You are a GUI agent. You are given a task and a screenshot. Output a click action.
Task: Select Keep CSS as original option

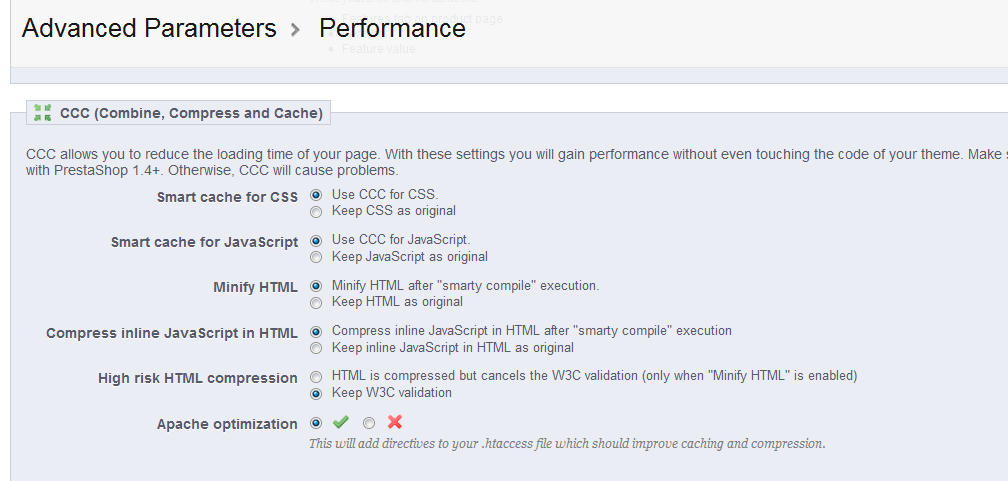pyautogui.click(x=316, y=212)
